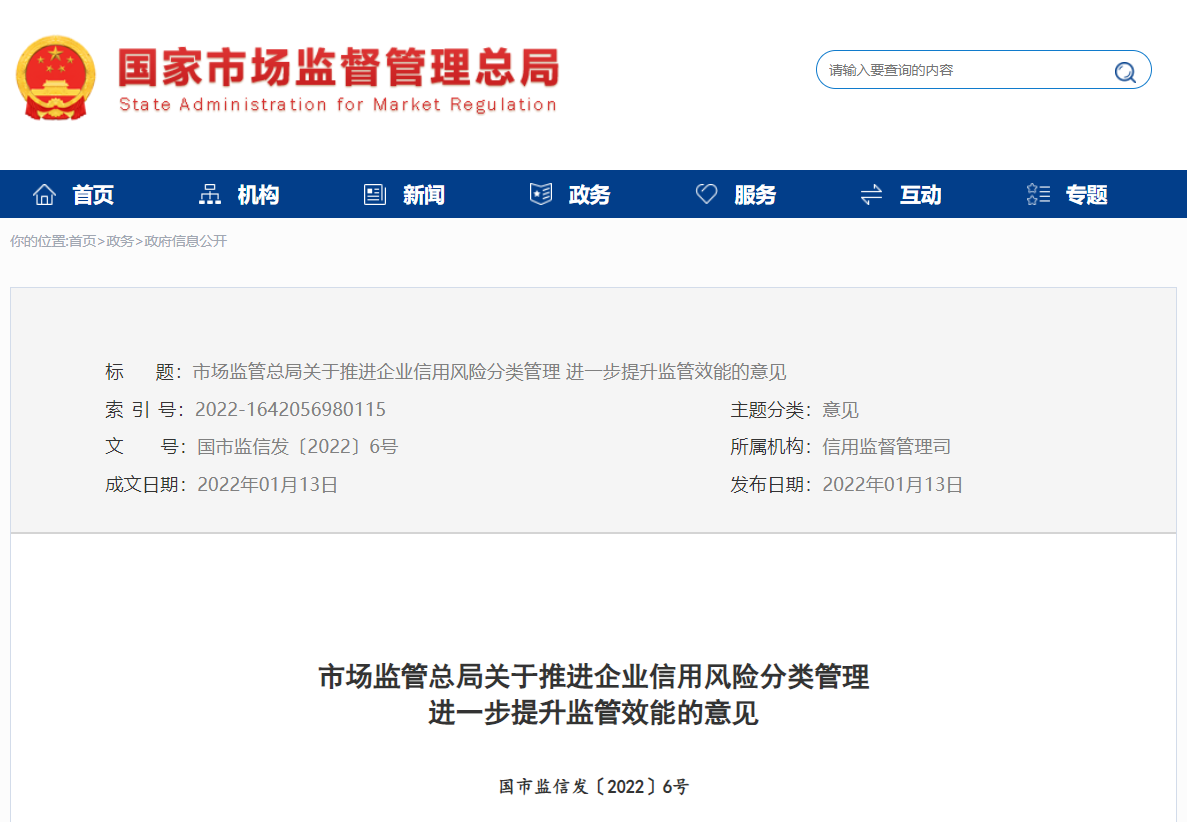Click the badge icon beside 政务
Screen dimensions: 1187x822
[541, 194]
